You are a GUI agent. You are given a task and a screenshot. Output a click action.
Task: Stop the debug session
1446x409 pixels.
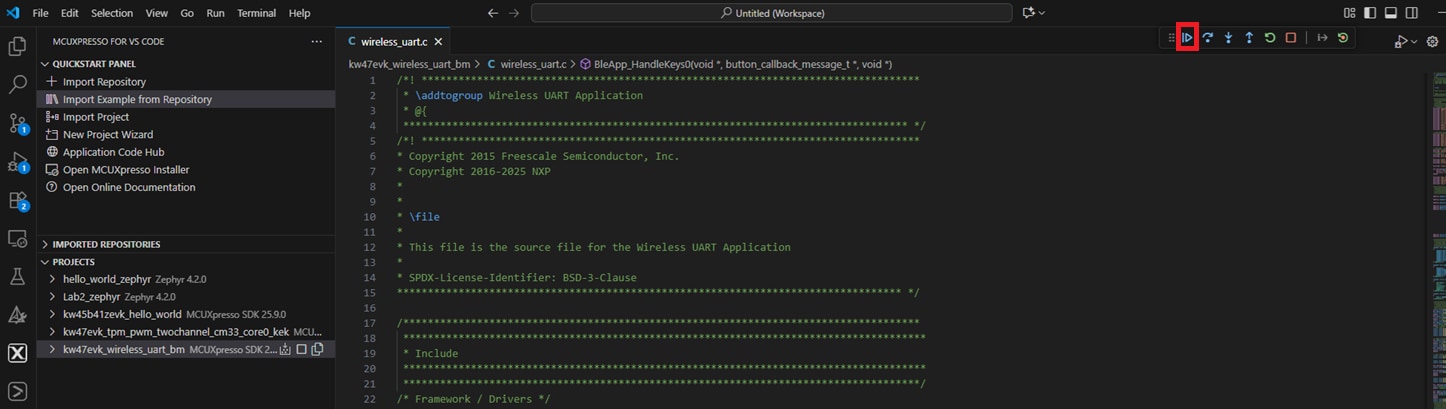(x=1291, y=38)
